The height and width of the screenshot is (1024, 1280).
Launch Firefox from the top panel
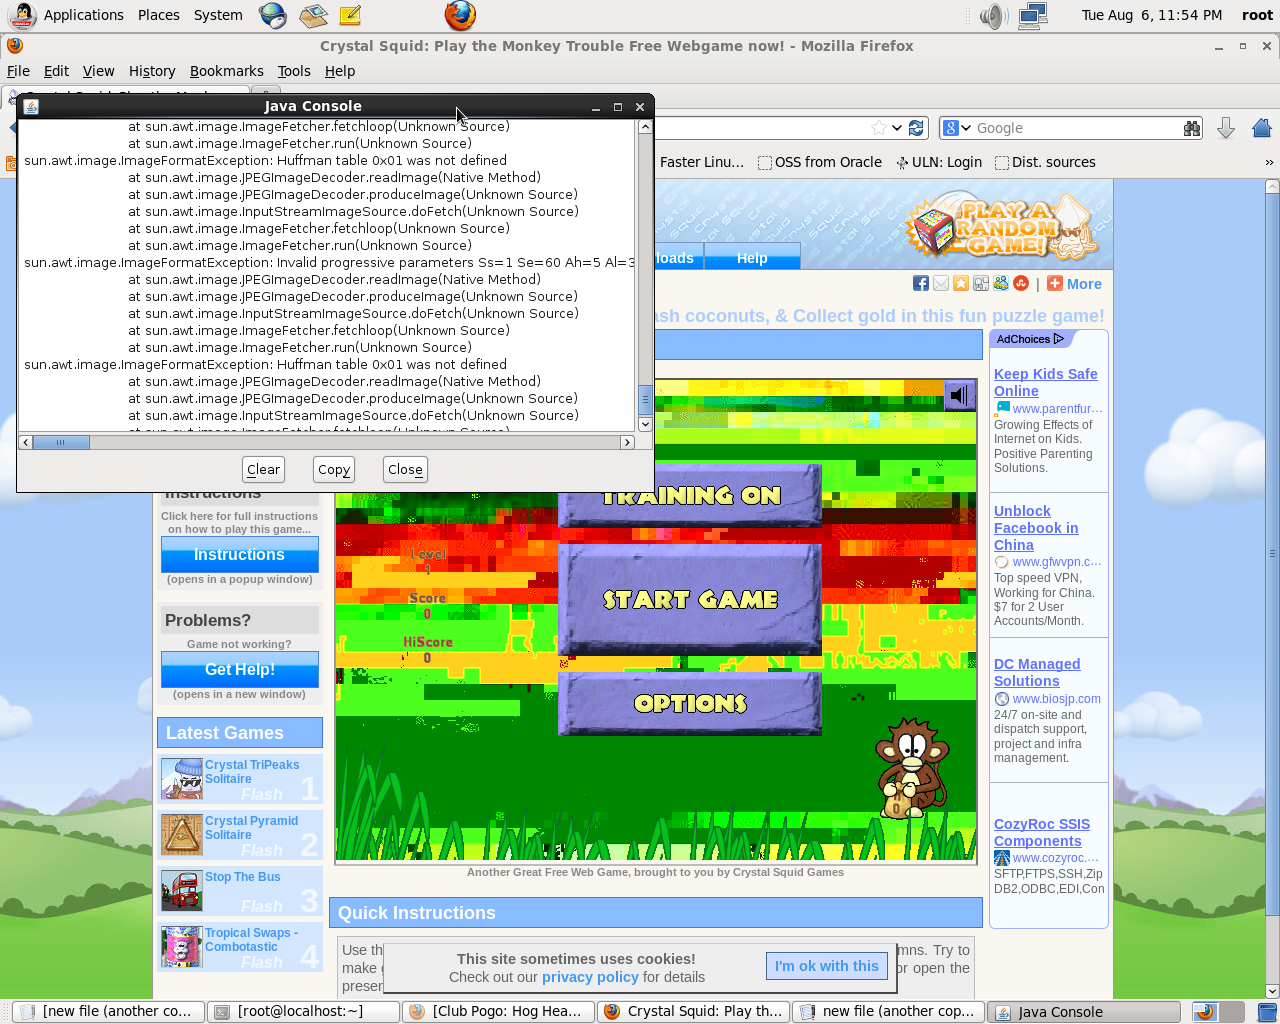(460, 16)
